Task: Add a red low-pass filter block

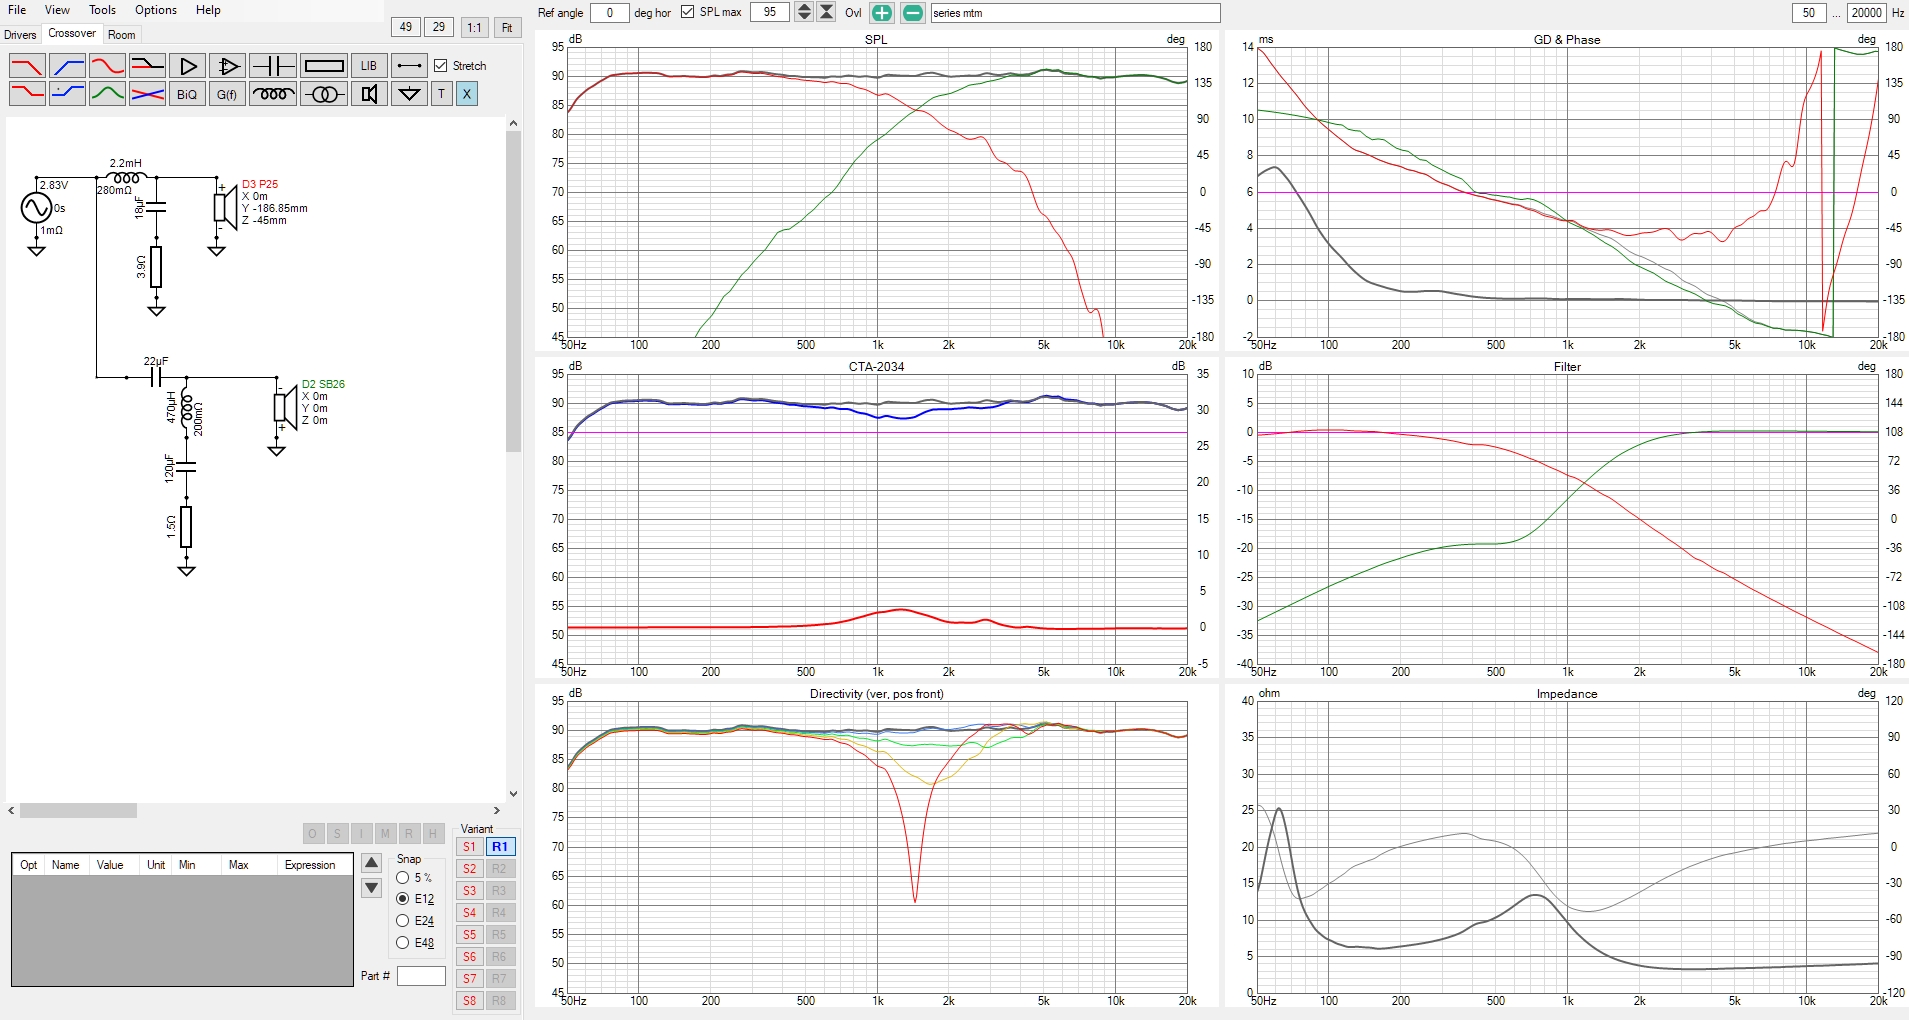Action: [27, 66]
